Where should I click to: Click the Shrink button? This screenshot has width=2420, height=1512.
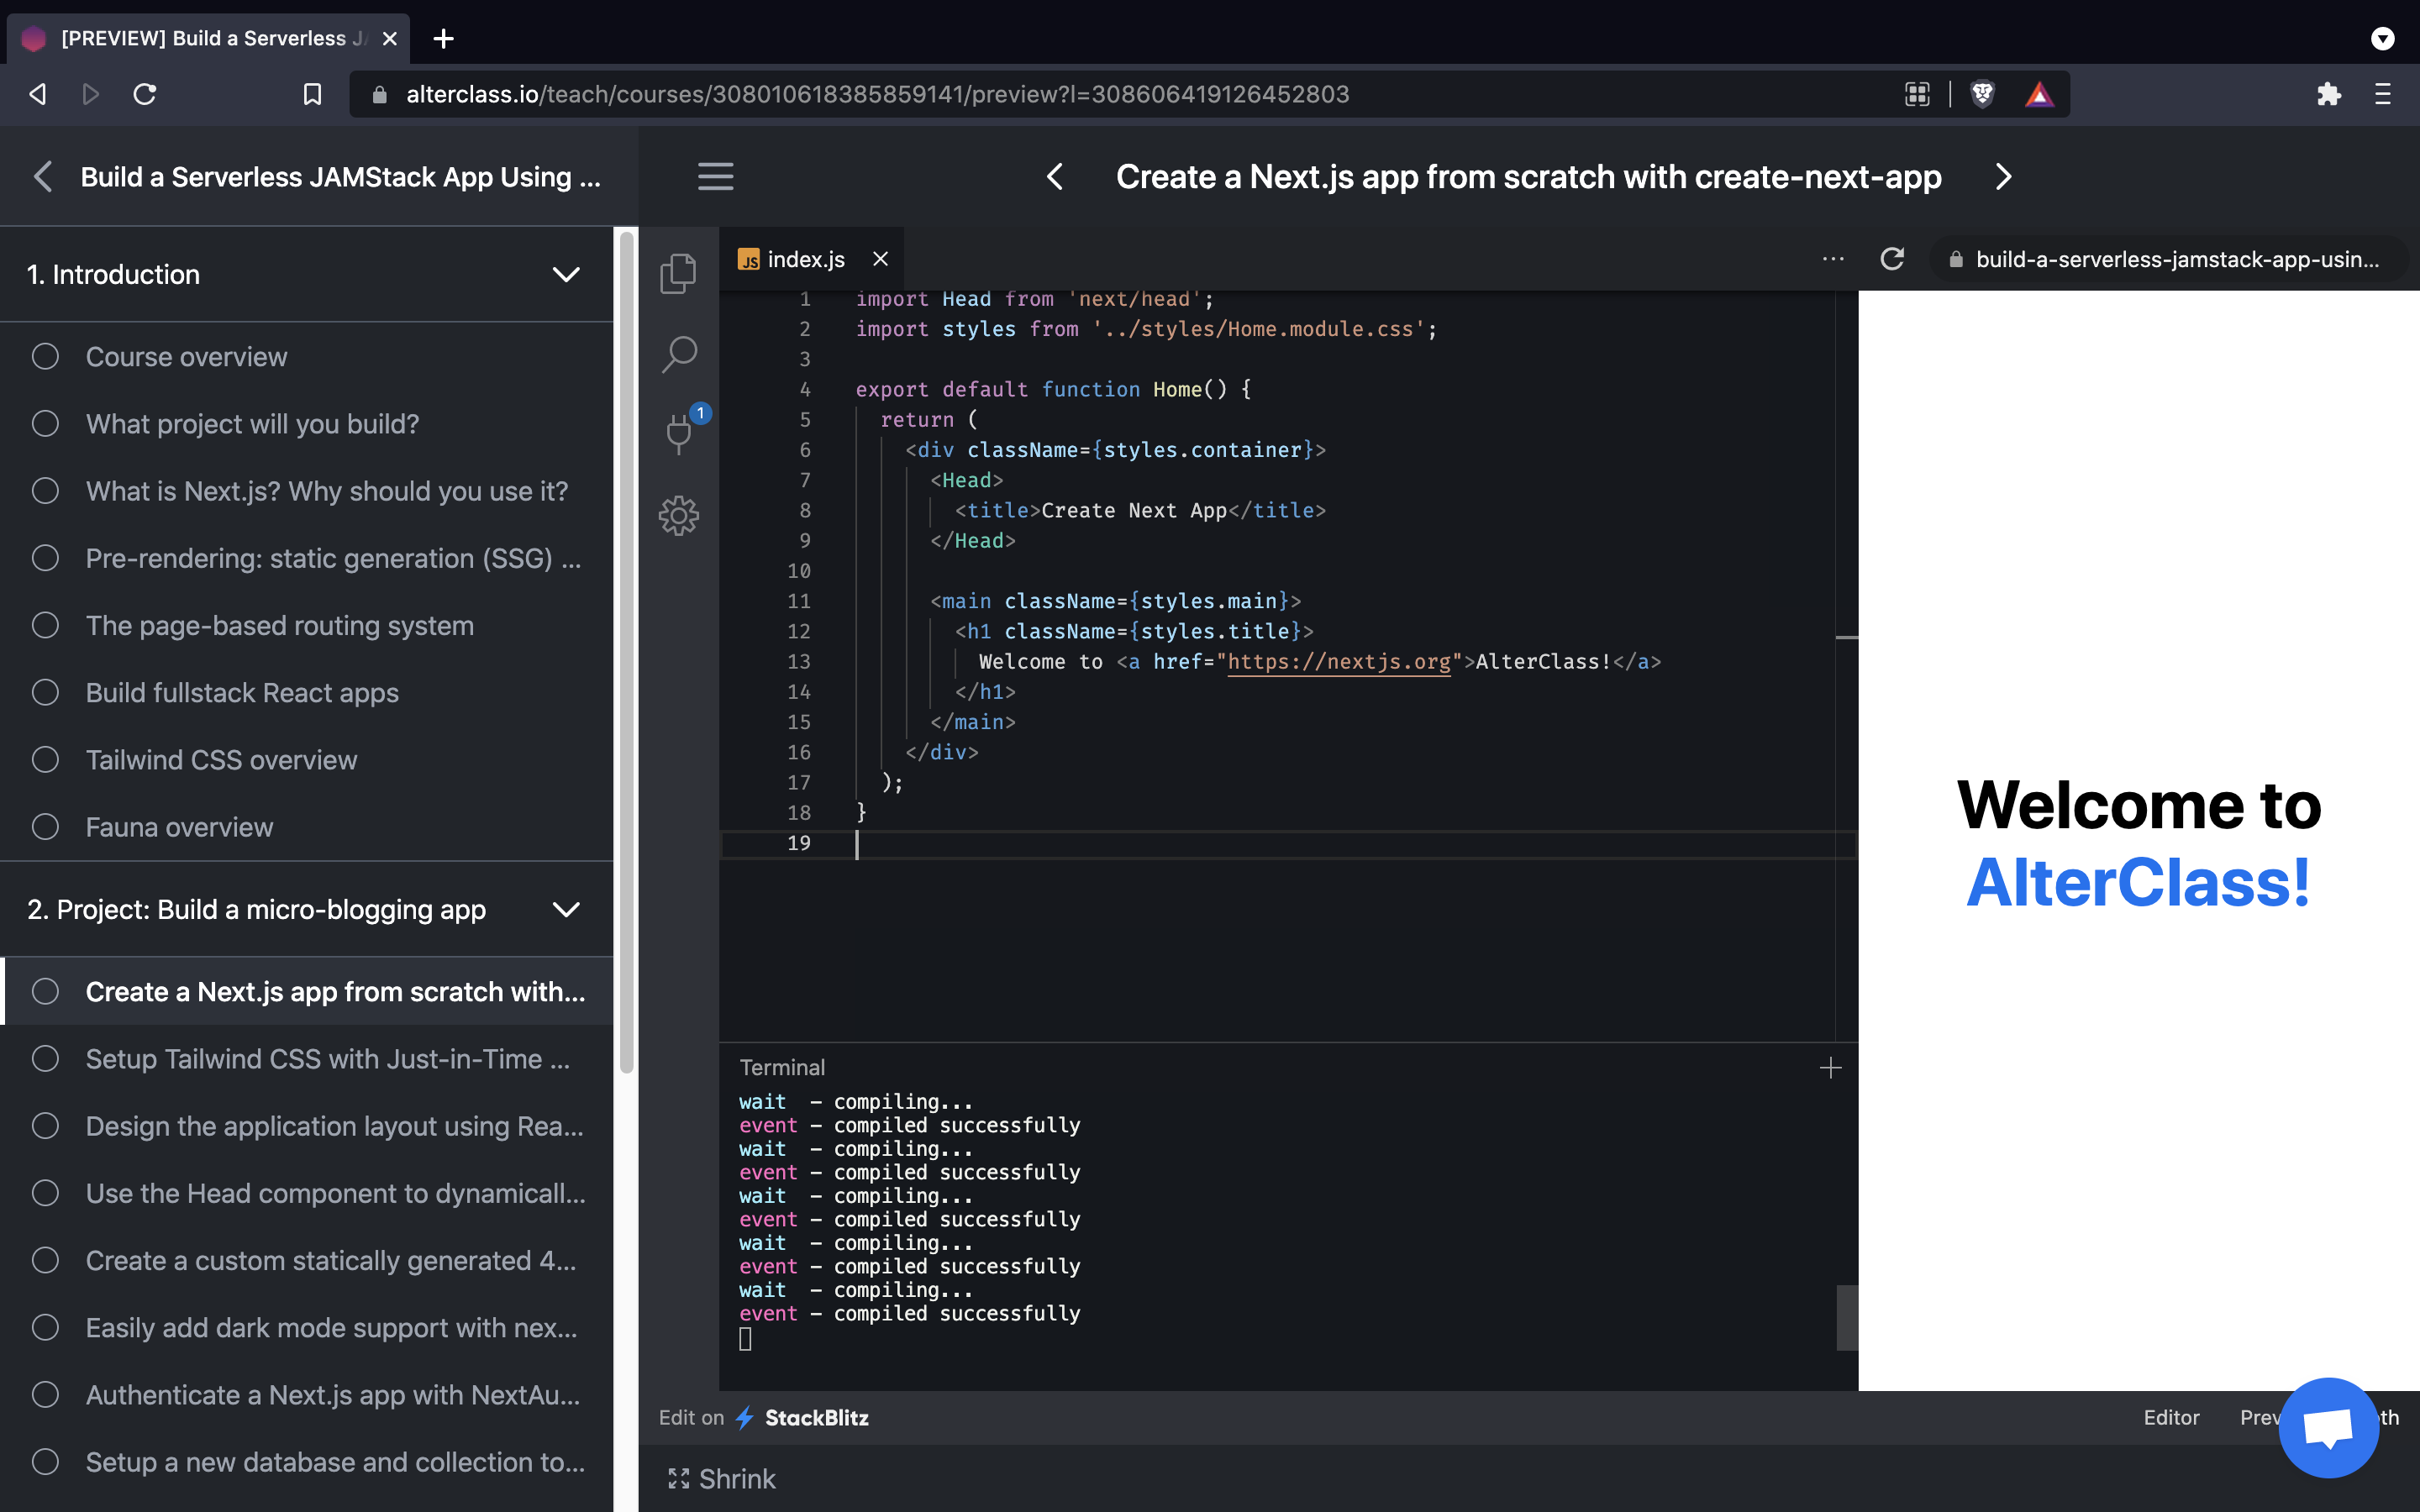(x=722, y=1478)
